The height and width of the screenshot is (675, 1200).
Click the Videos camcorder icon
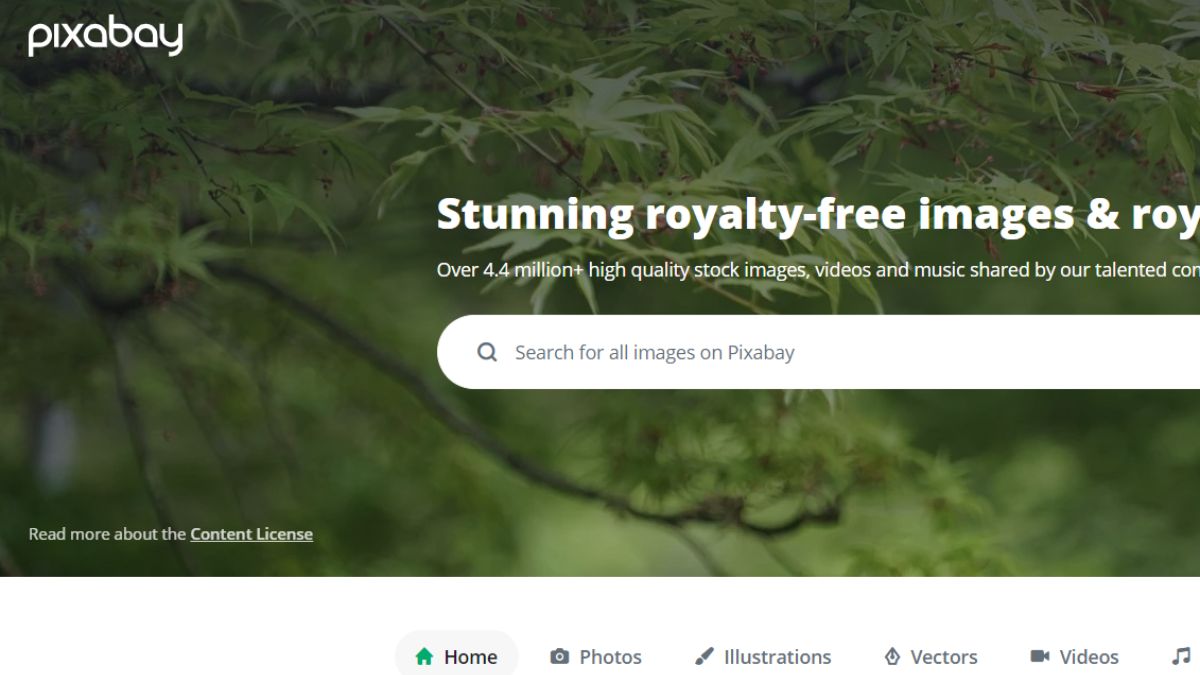click(x=1040, y=656)
